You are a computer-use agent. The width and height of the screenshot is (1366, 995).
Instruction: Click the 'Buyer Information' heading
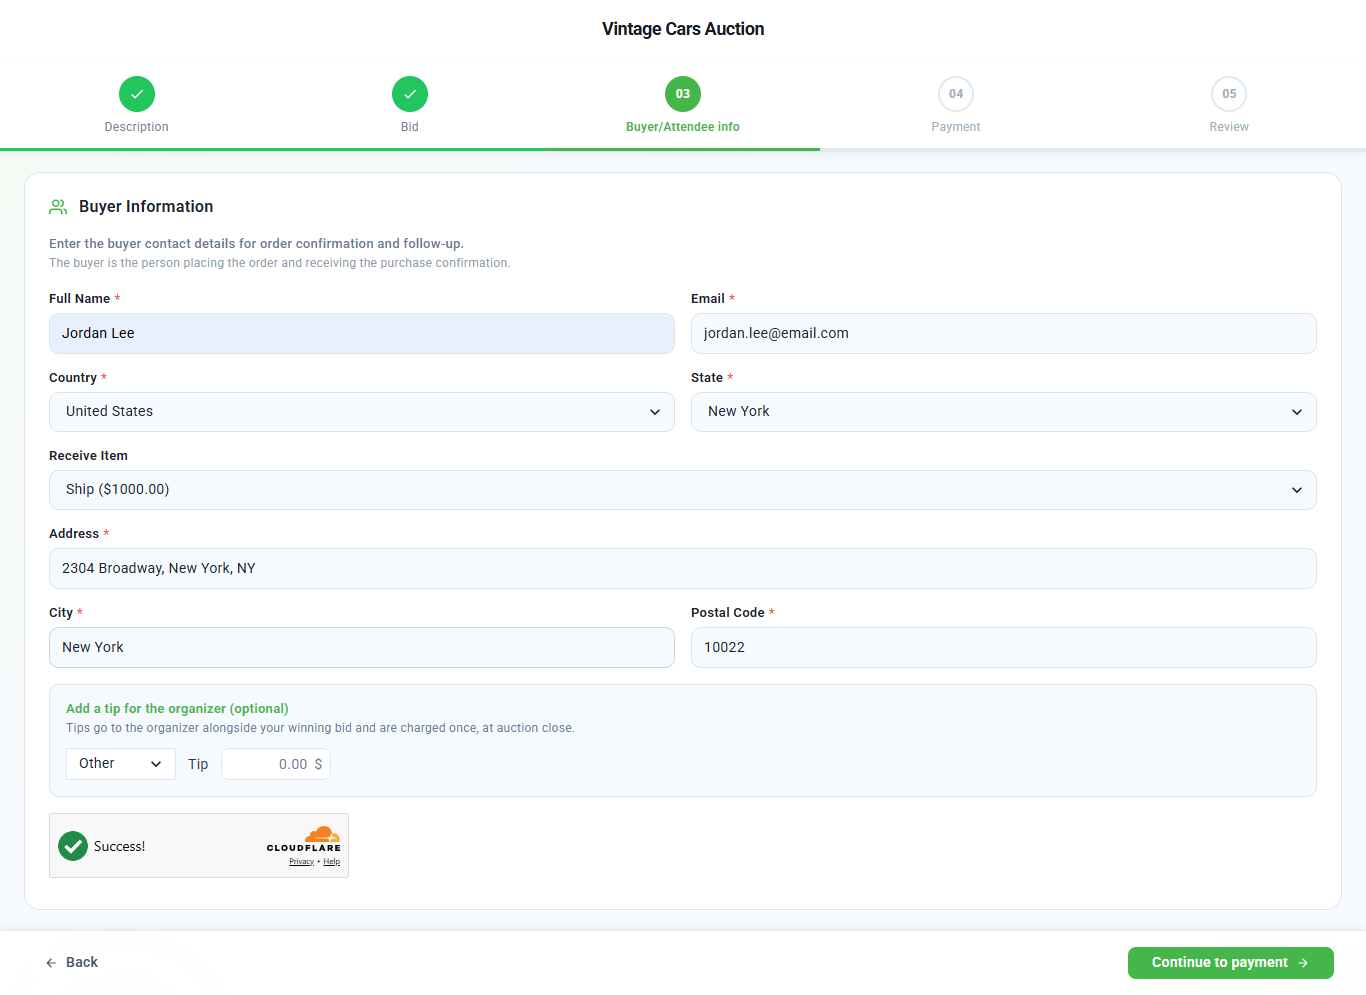click(146, 207)
